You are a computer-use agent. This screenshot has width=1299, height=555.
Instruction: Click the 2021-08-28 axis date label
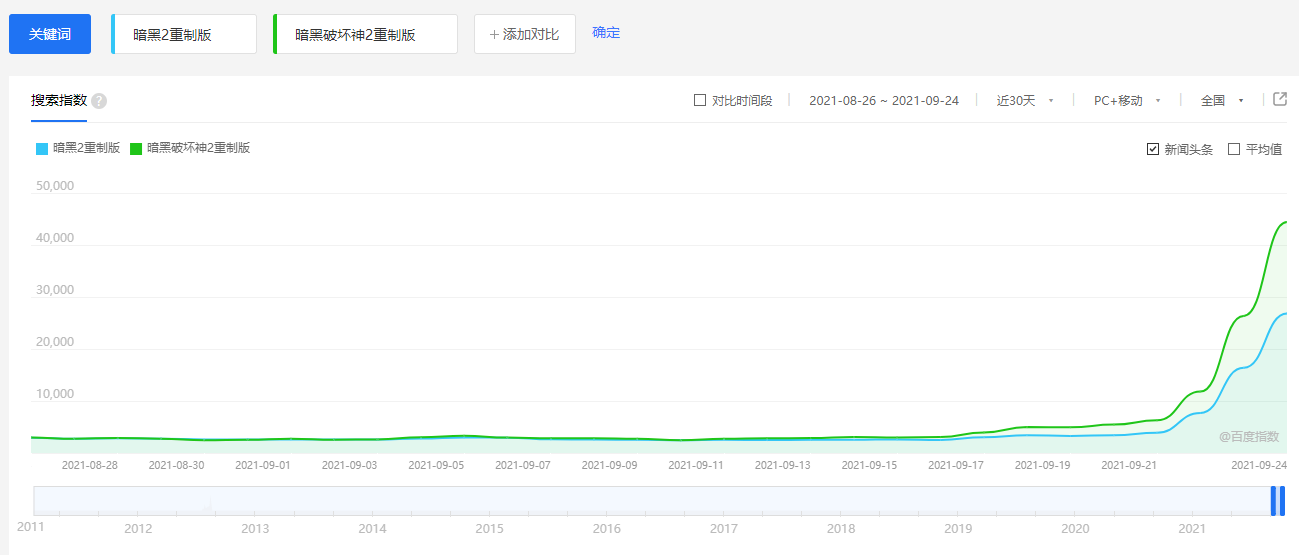90,465
